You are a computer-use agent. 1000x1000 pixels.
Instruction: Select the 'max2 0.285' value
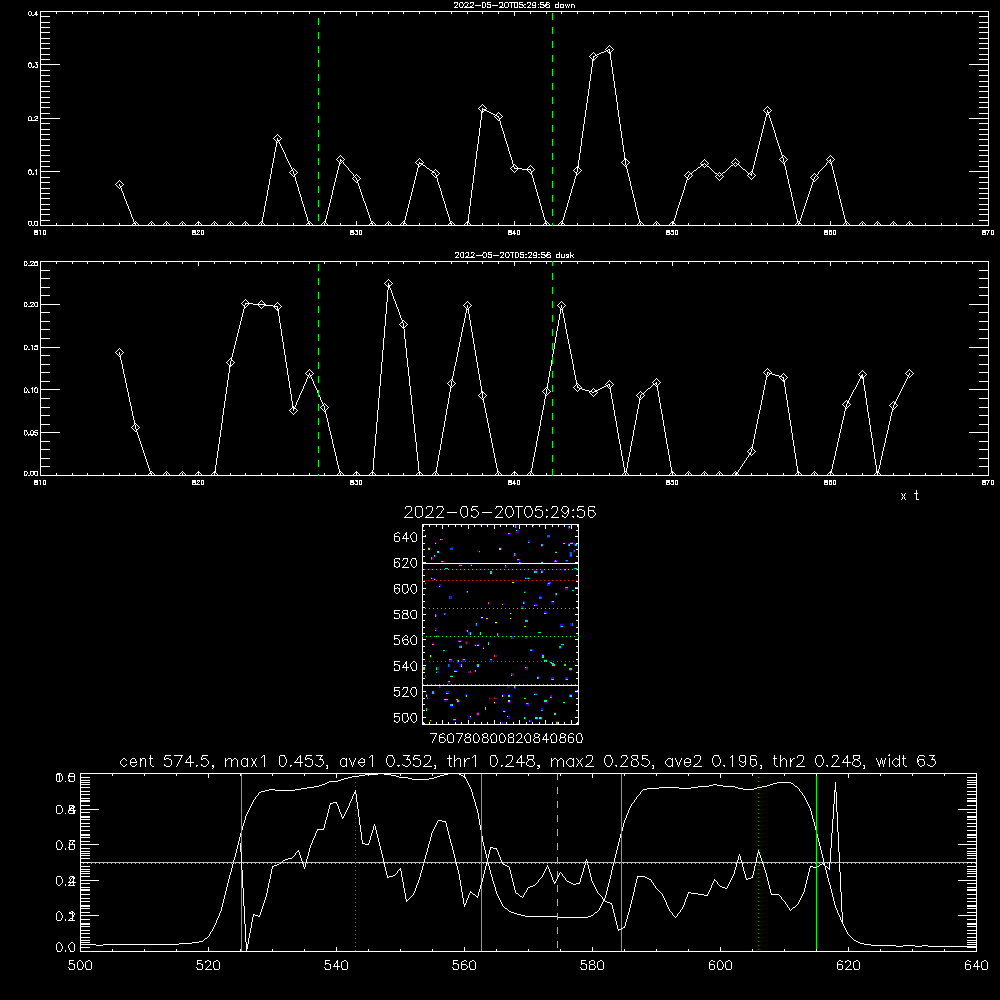pos(601,761)
